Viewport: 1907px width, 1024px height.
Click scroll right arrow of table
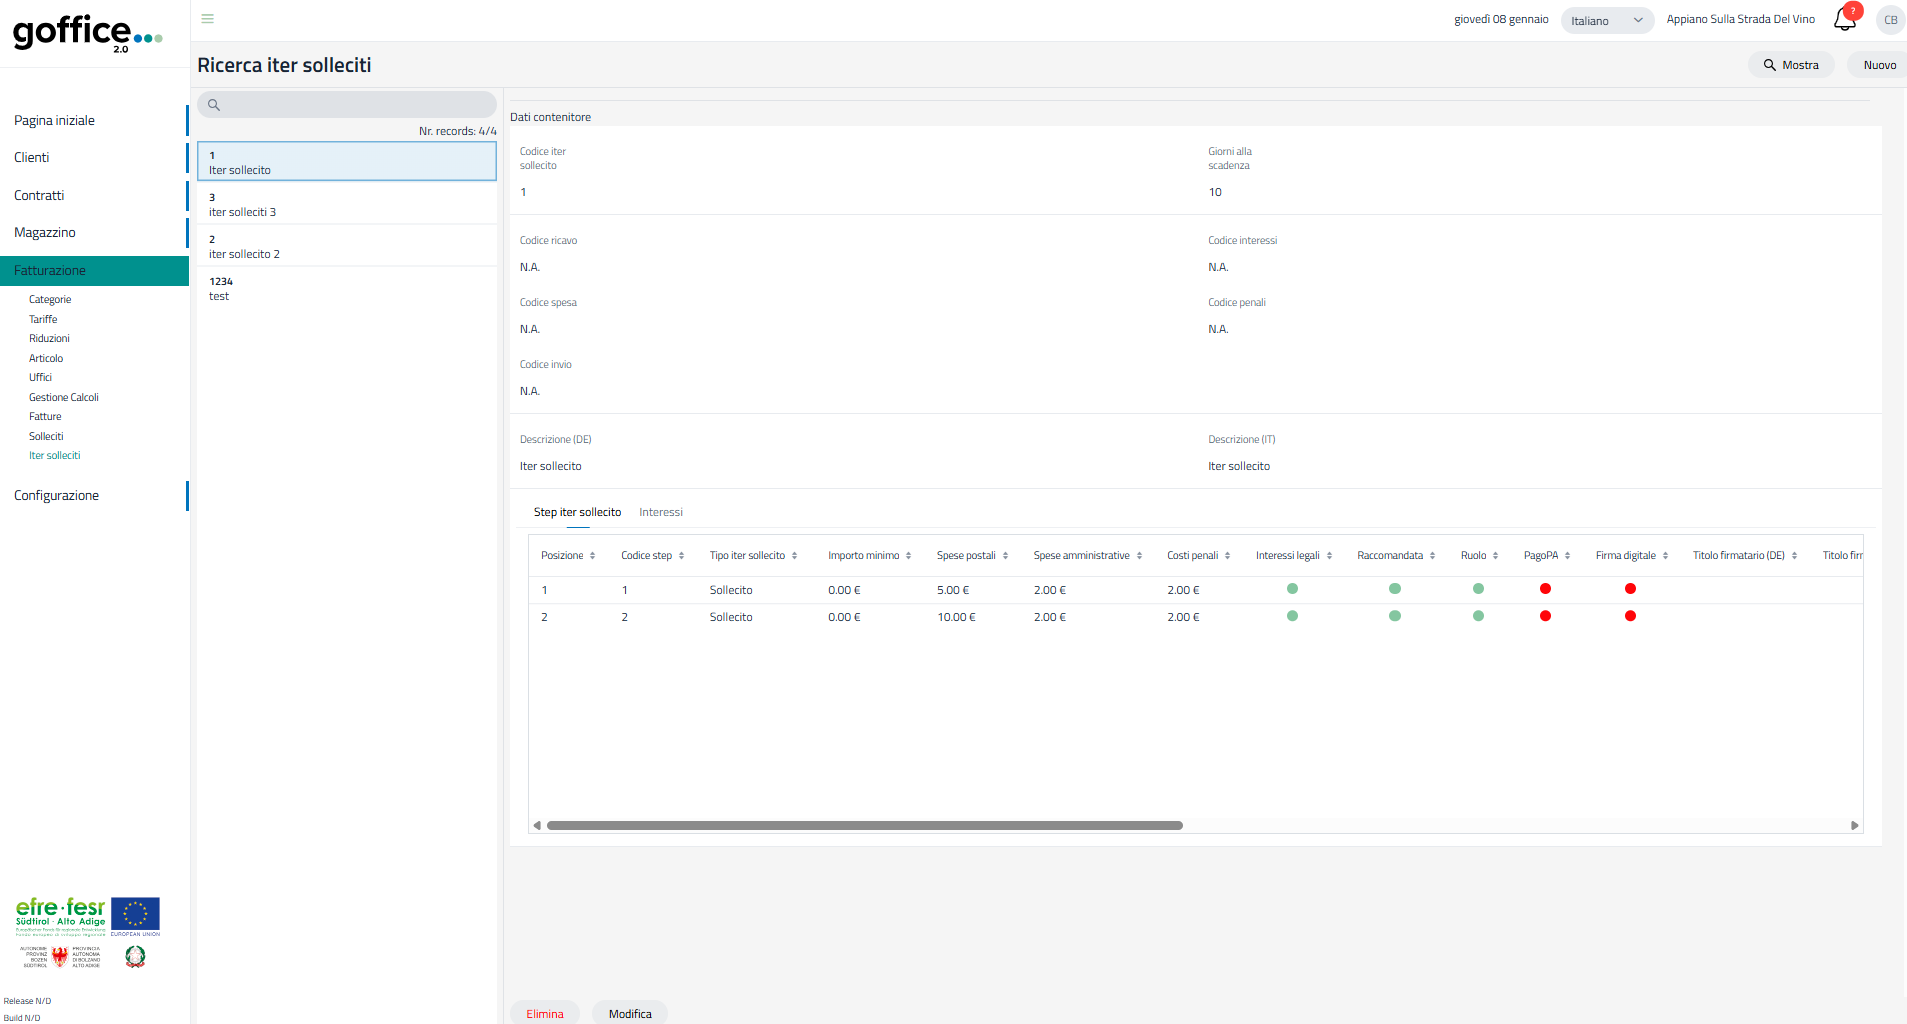(x=1854, y=826)
